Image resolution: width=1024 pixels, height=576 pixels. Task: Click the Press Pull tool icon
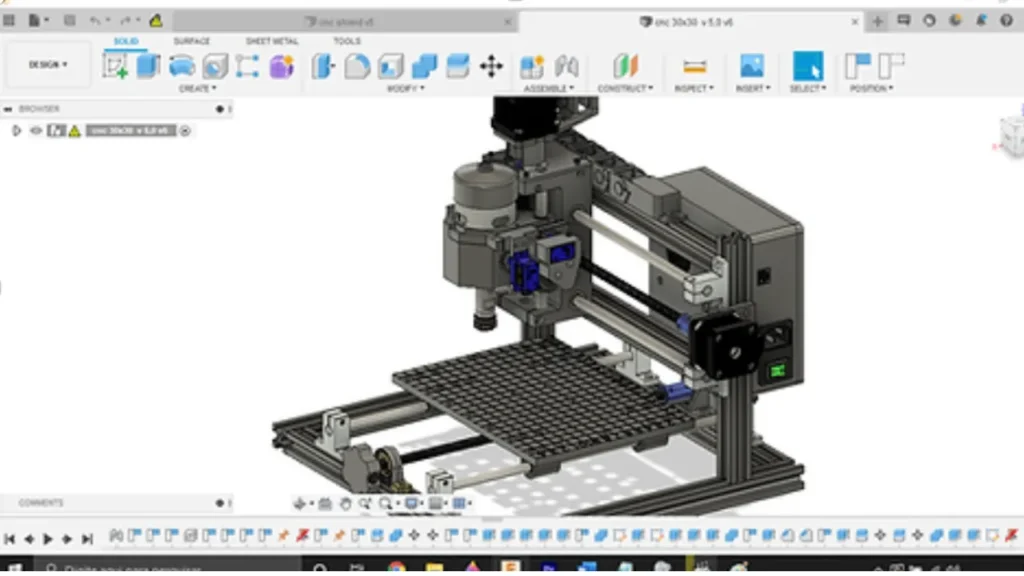[323, 66]
